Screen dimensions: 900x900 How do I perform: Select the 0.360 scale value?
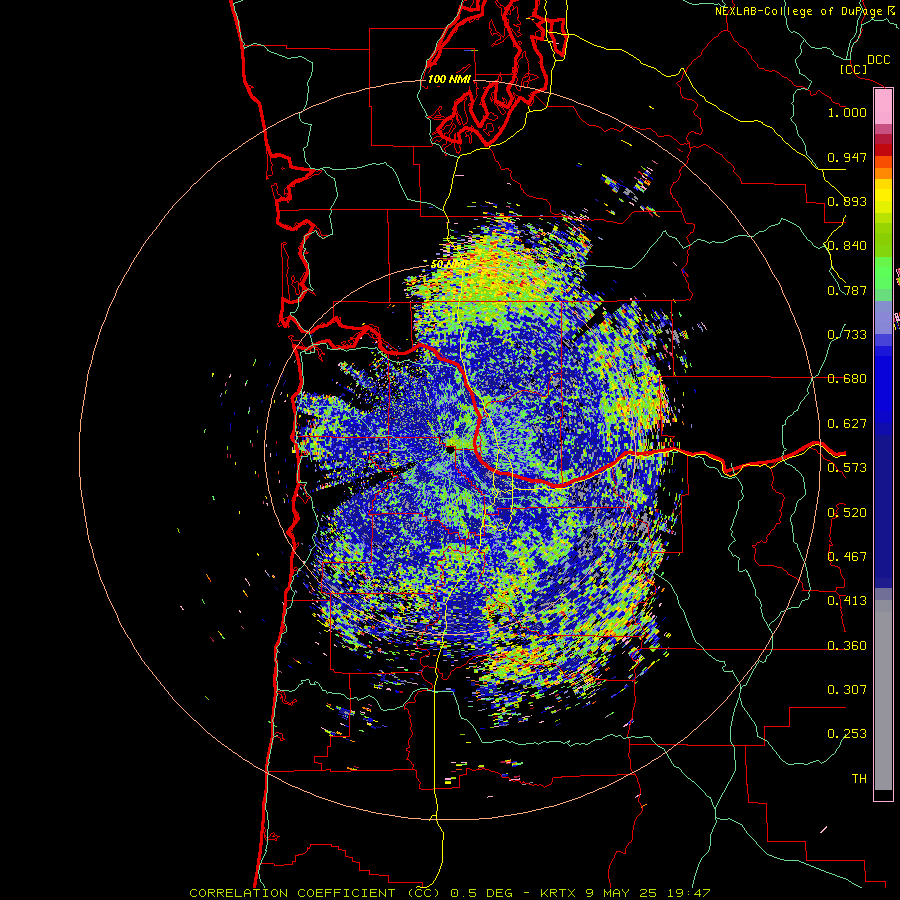click(x=847, y=646)
